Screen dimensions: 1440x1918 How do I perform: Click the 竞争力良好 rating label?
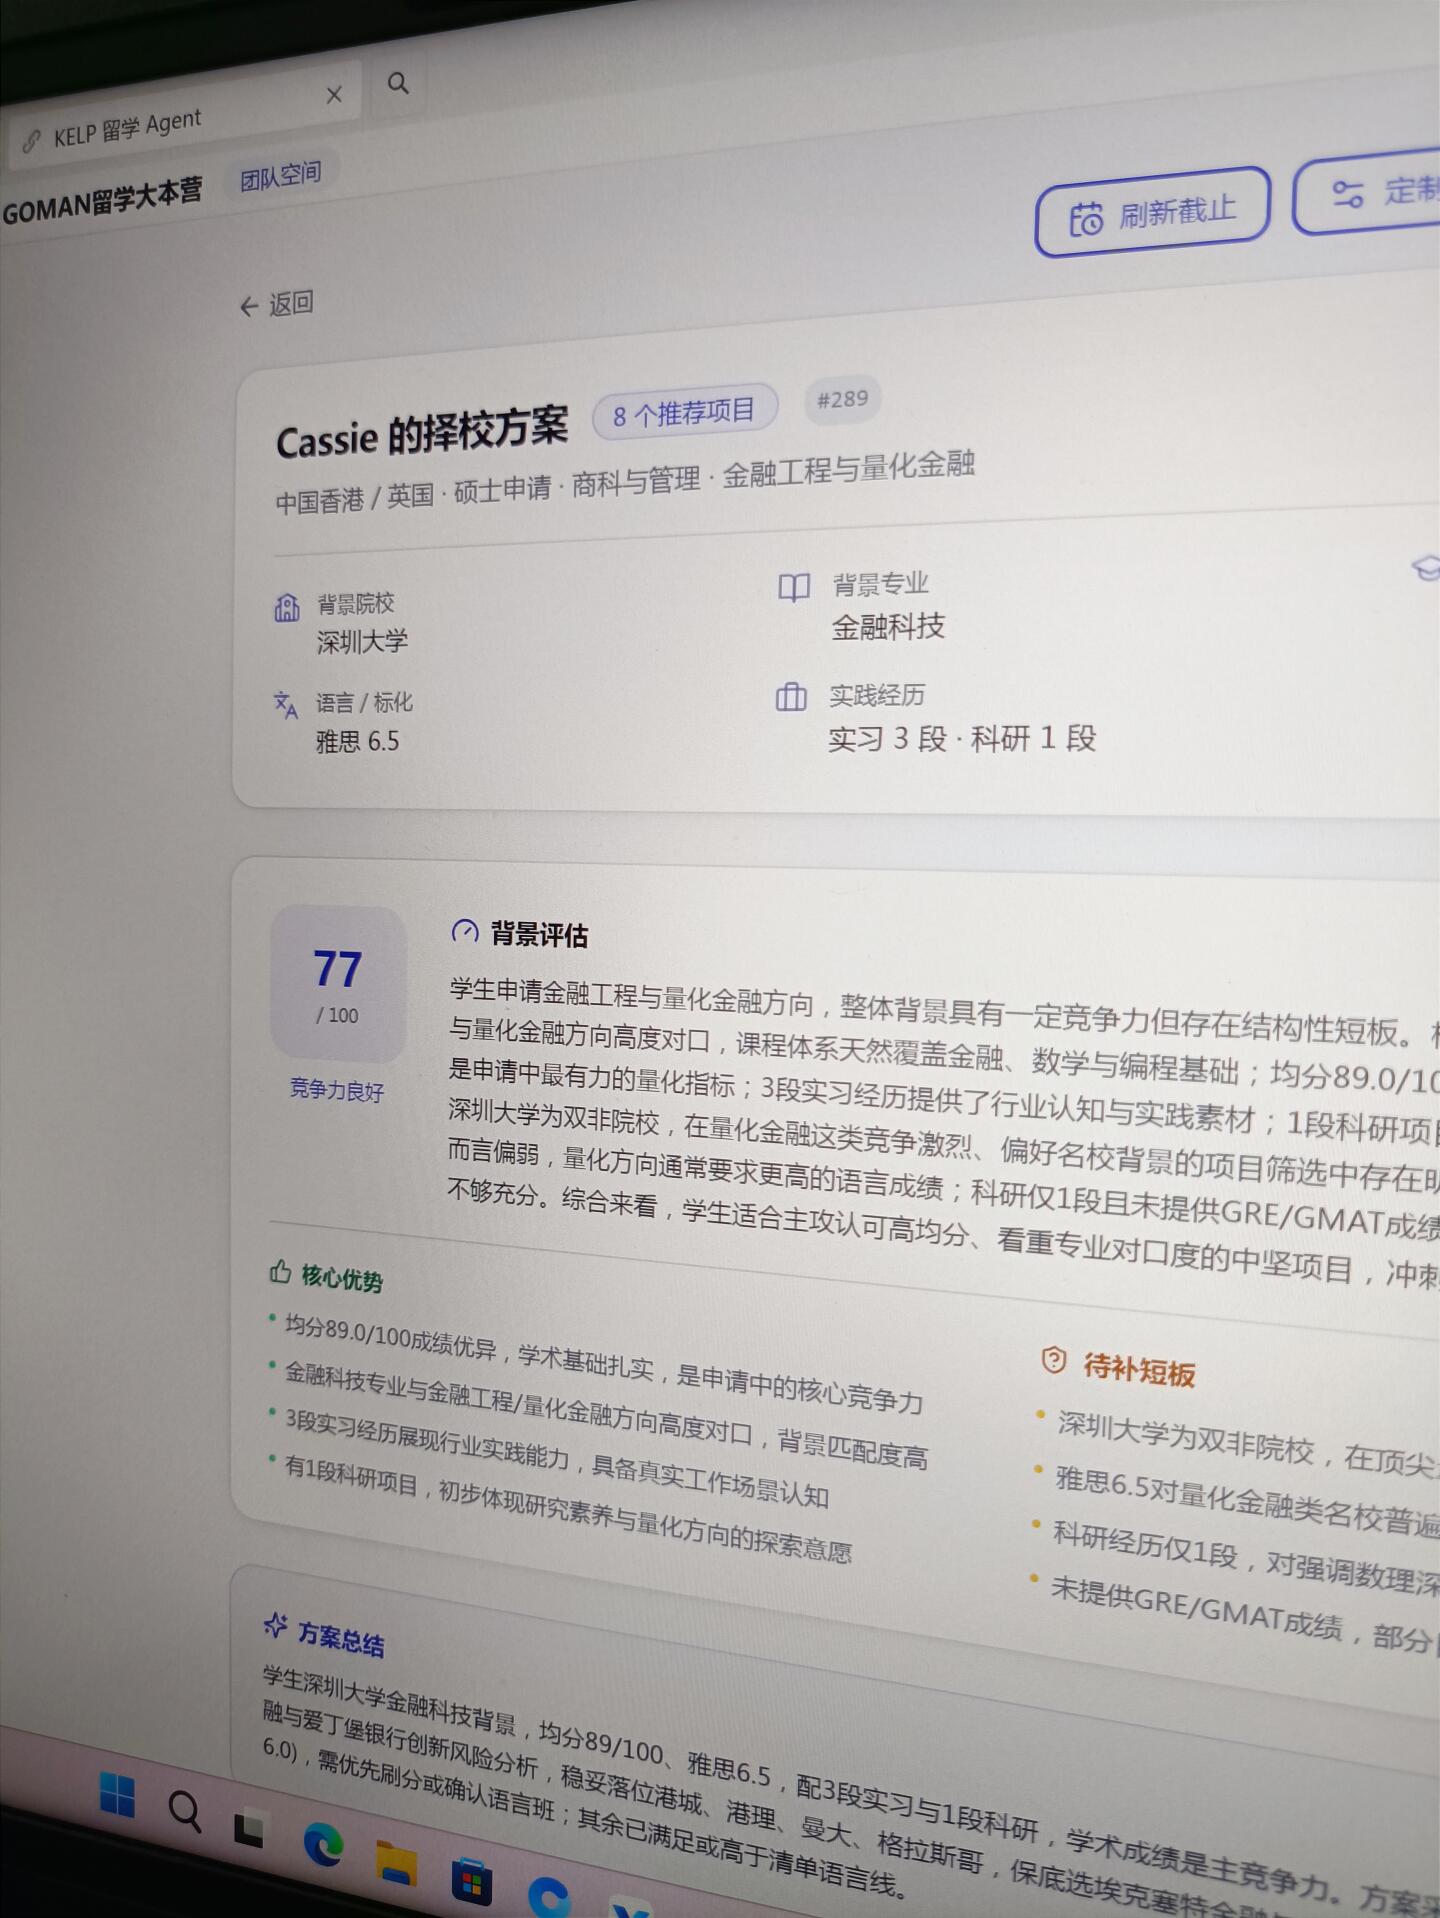[x=337, y=1089]
